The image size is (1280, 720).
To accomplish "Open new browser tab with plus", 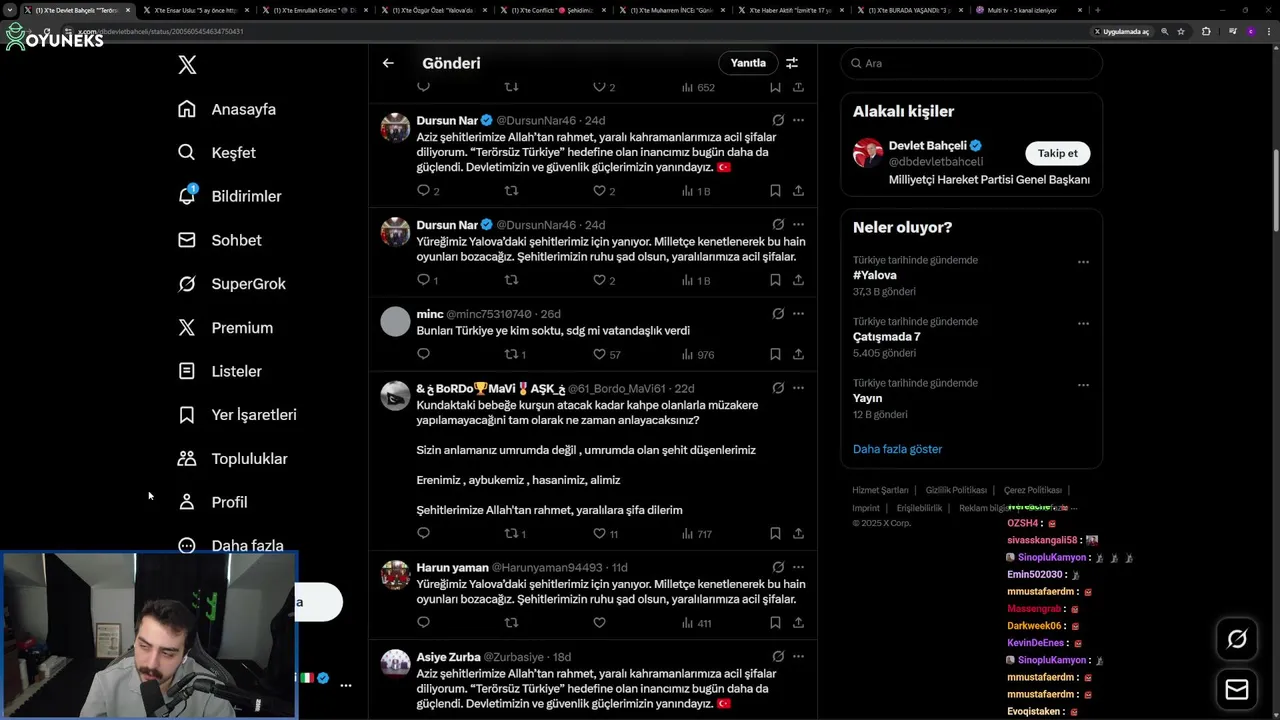I will tap(1098, 10).
